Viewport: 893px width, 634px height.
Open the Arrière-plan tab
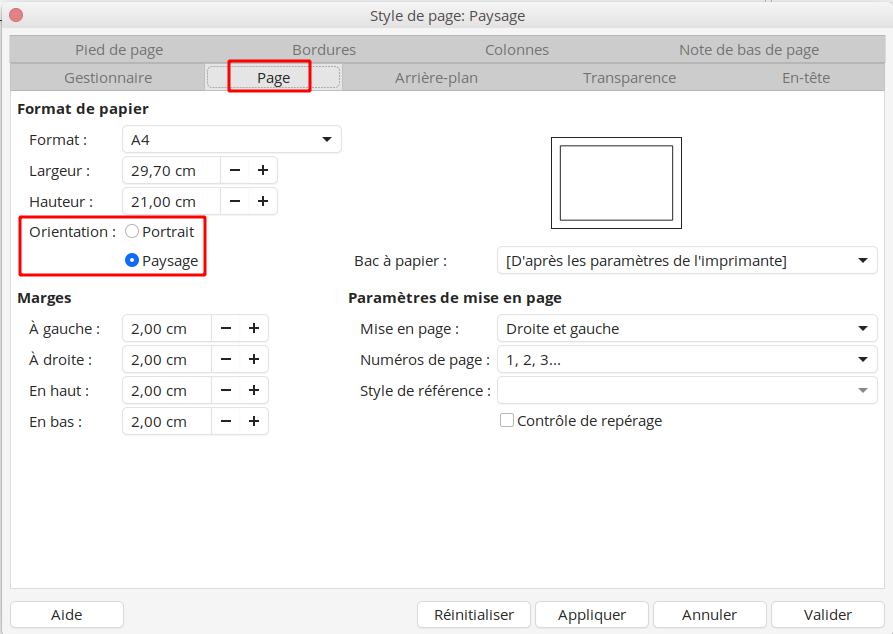(436, 78)
